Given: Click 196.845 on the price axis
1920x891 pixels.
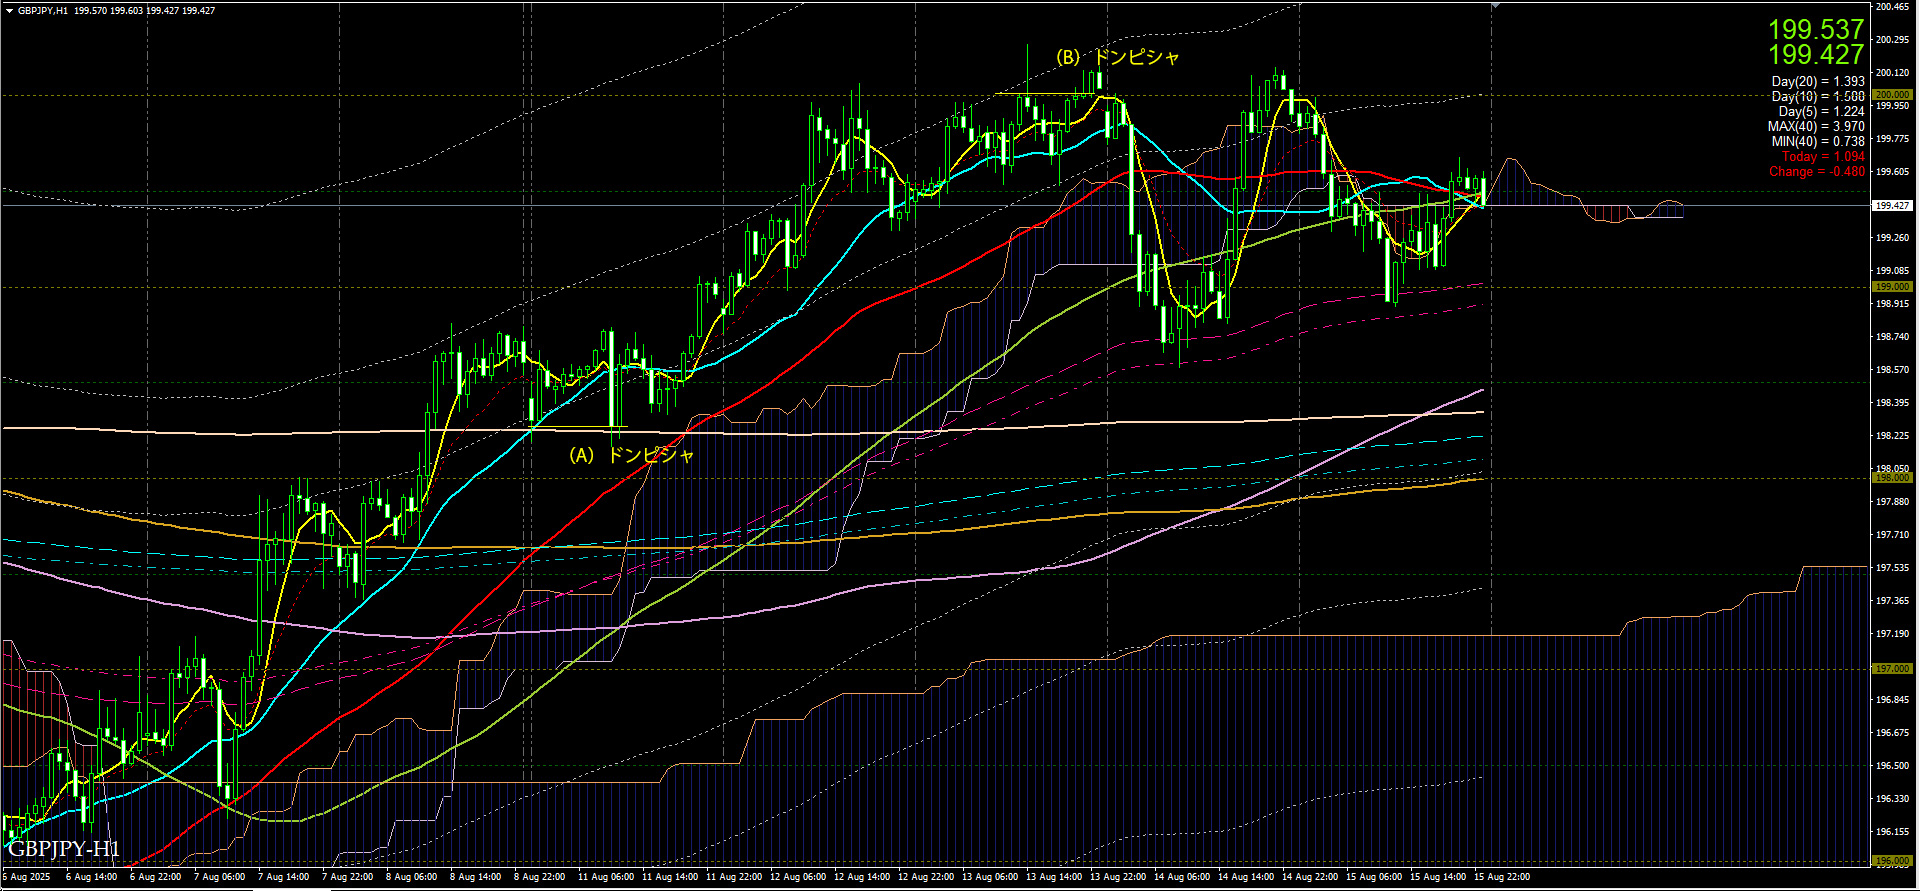Looking at the screenshot, I should point(1892,700).
